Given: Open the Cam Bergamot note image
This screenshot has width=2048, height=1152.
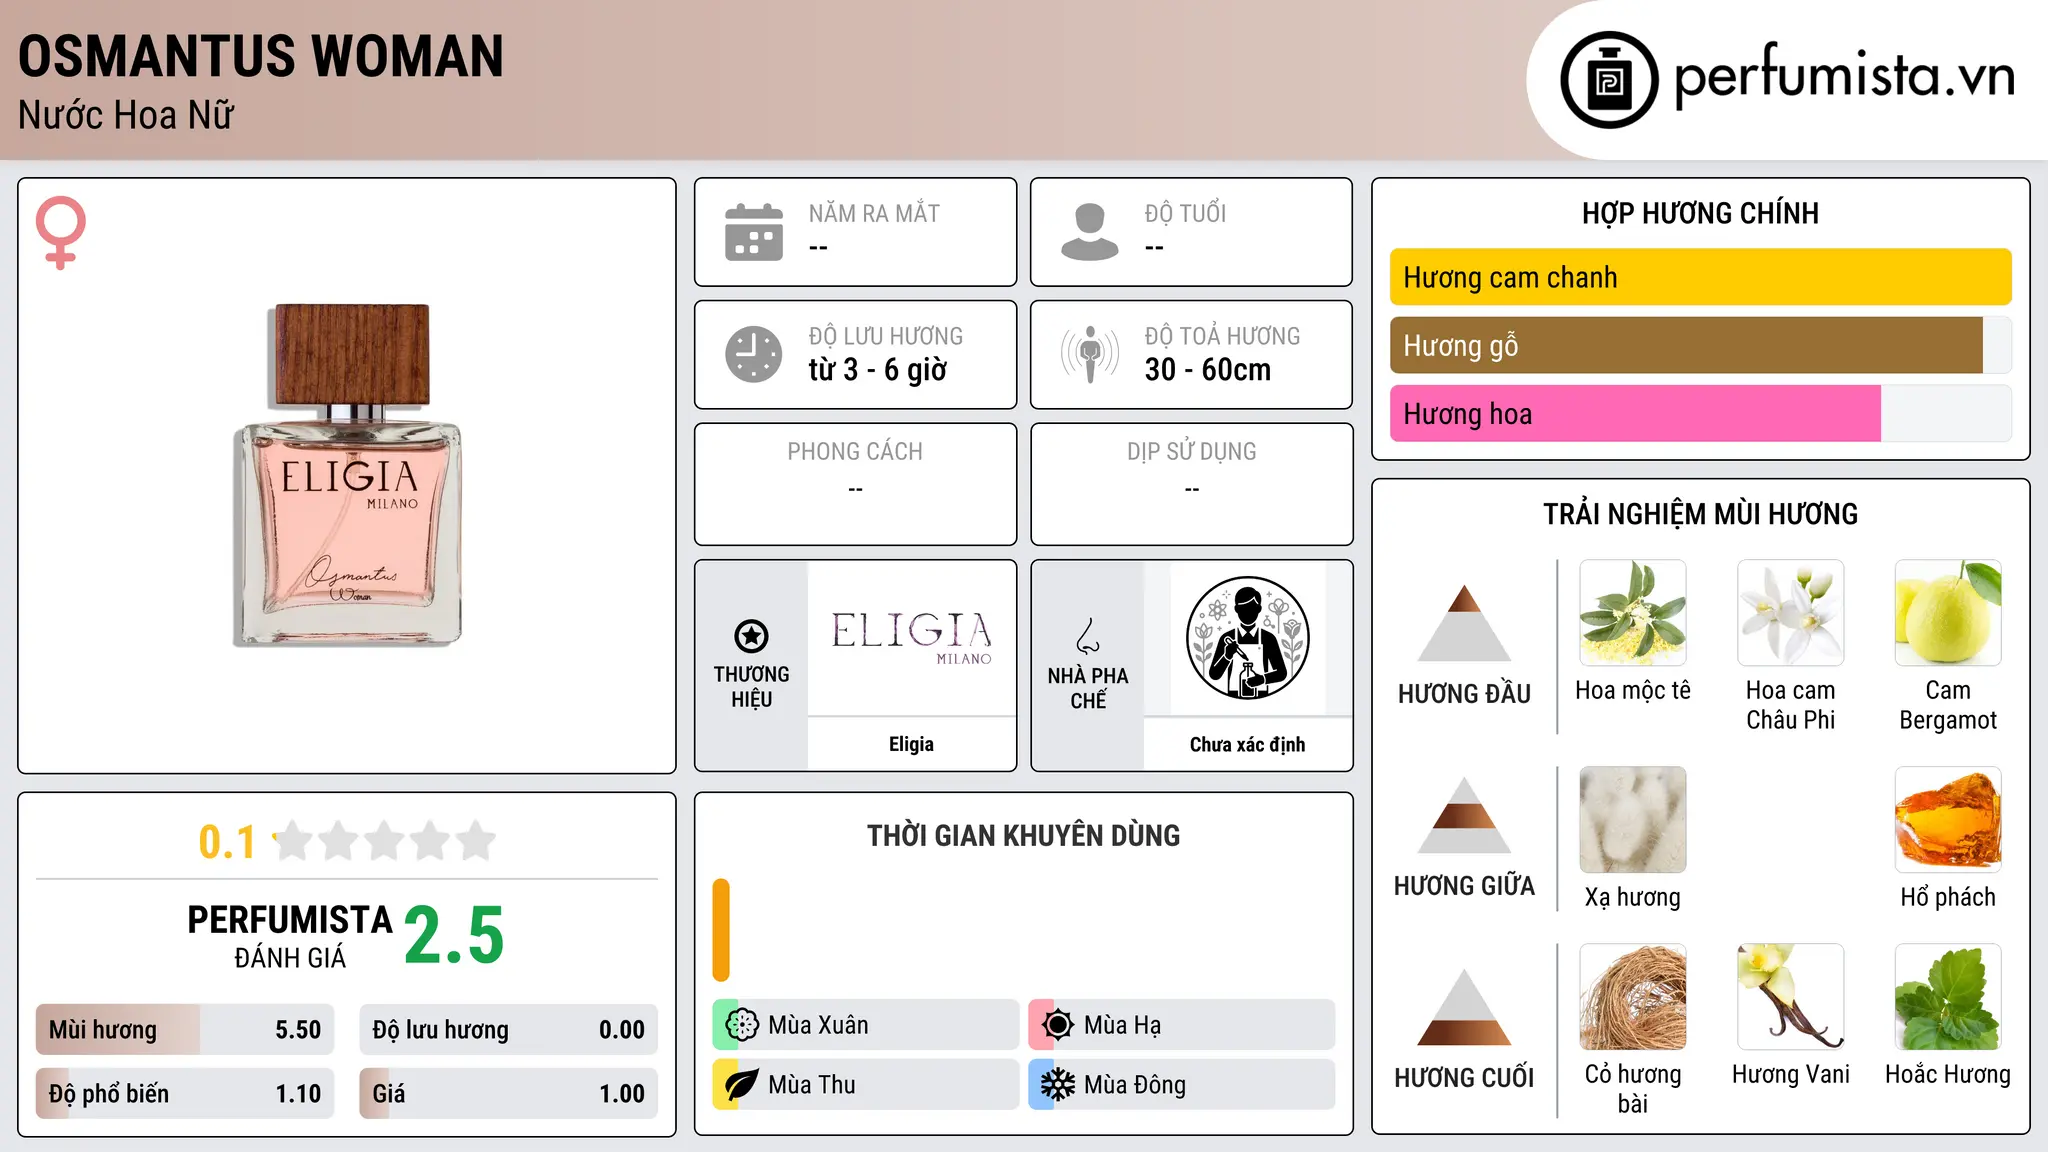Looking at the screenshot, I should pyautogui.click(x=1948, y=613).
